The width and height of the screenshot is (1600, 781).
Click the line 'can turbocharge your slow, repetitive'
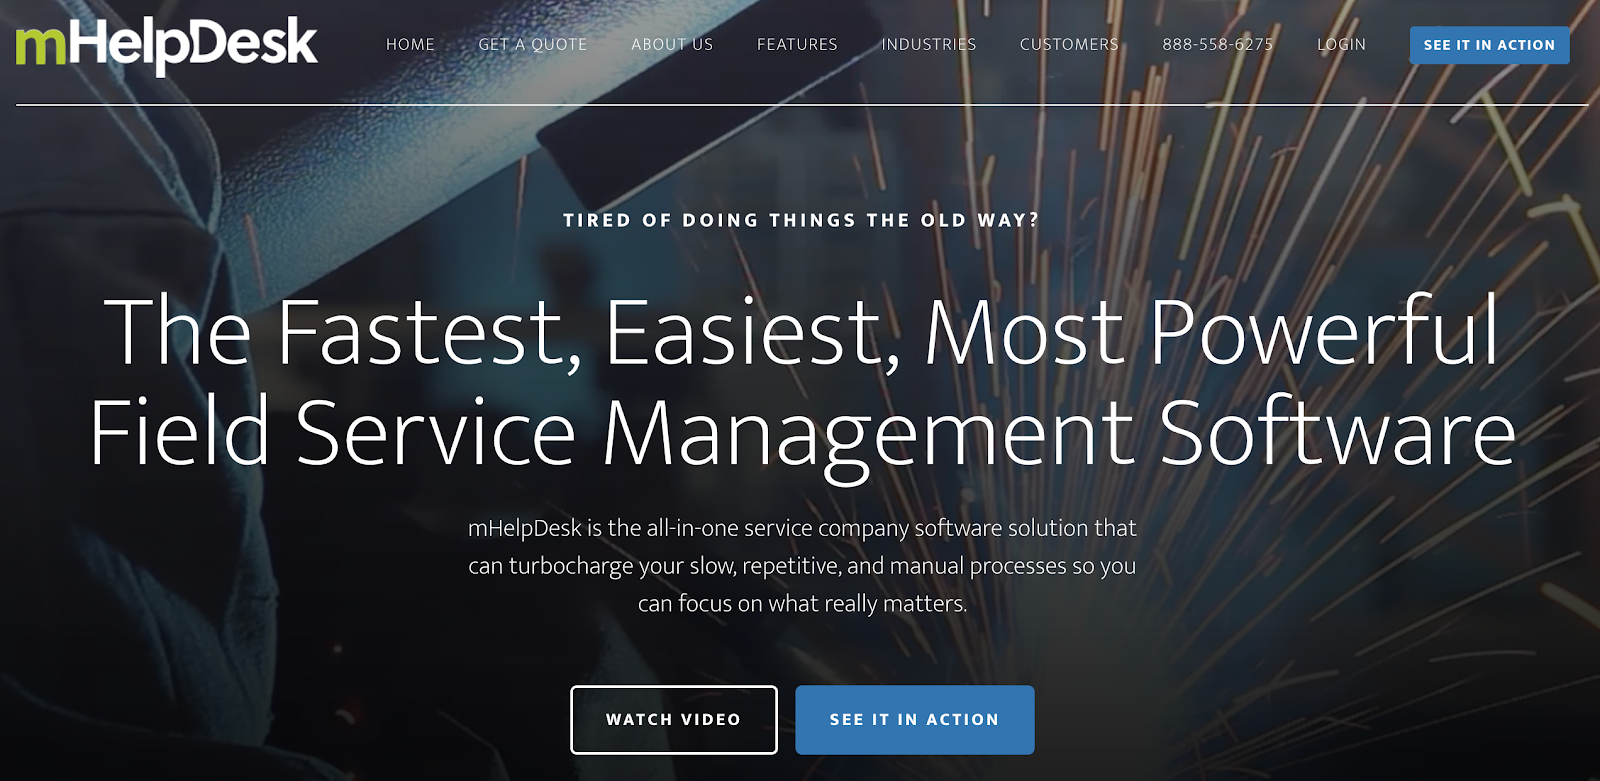(801, 566)
